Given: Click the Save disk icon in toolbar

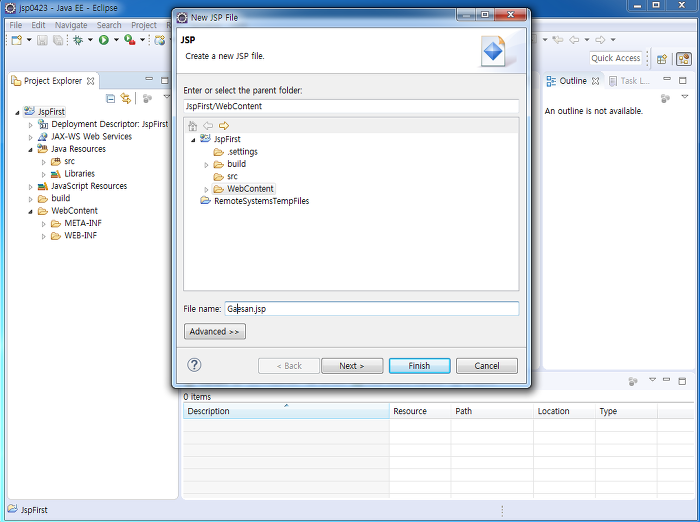Looking at the screenshot, I should pos(42,40).
